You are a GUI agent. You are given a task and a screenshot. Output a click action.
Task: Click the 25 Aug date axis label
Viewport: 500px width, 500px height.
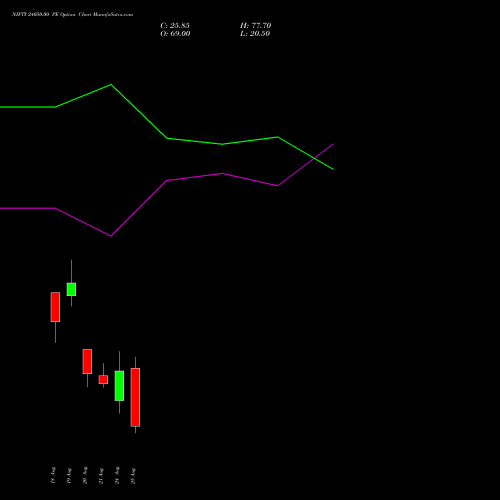[x=133, y=475]
